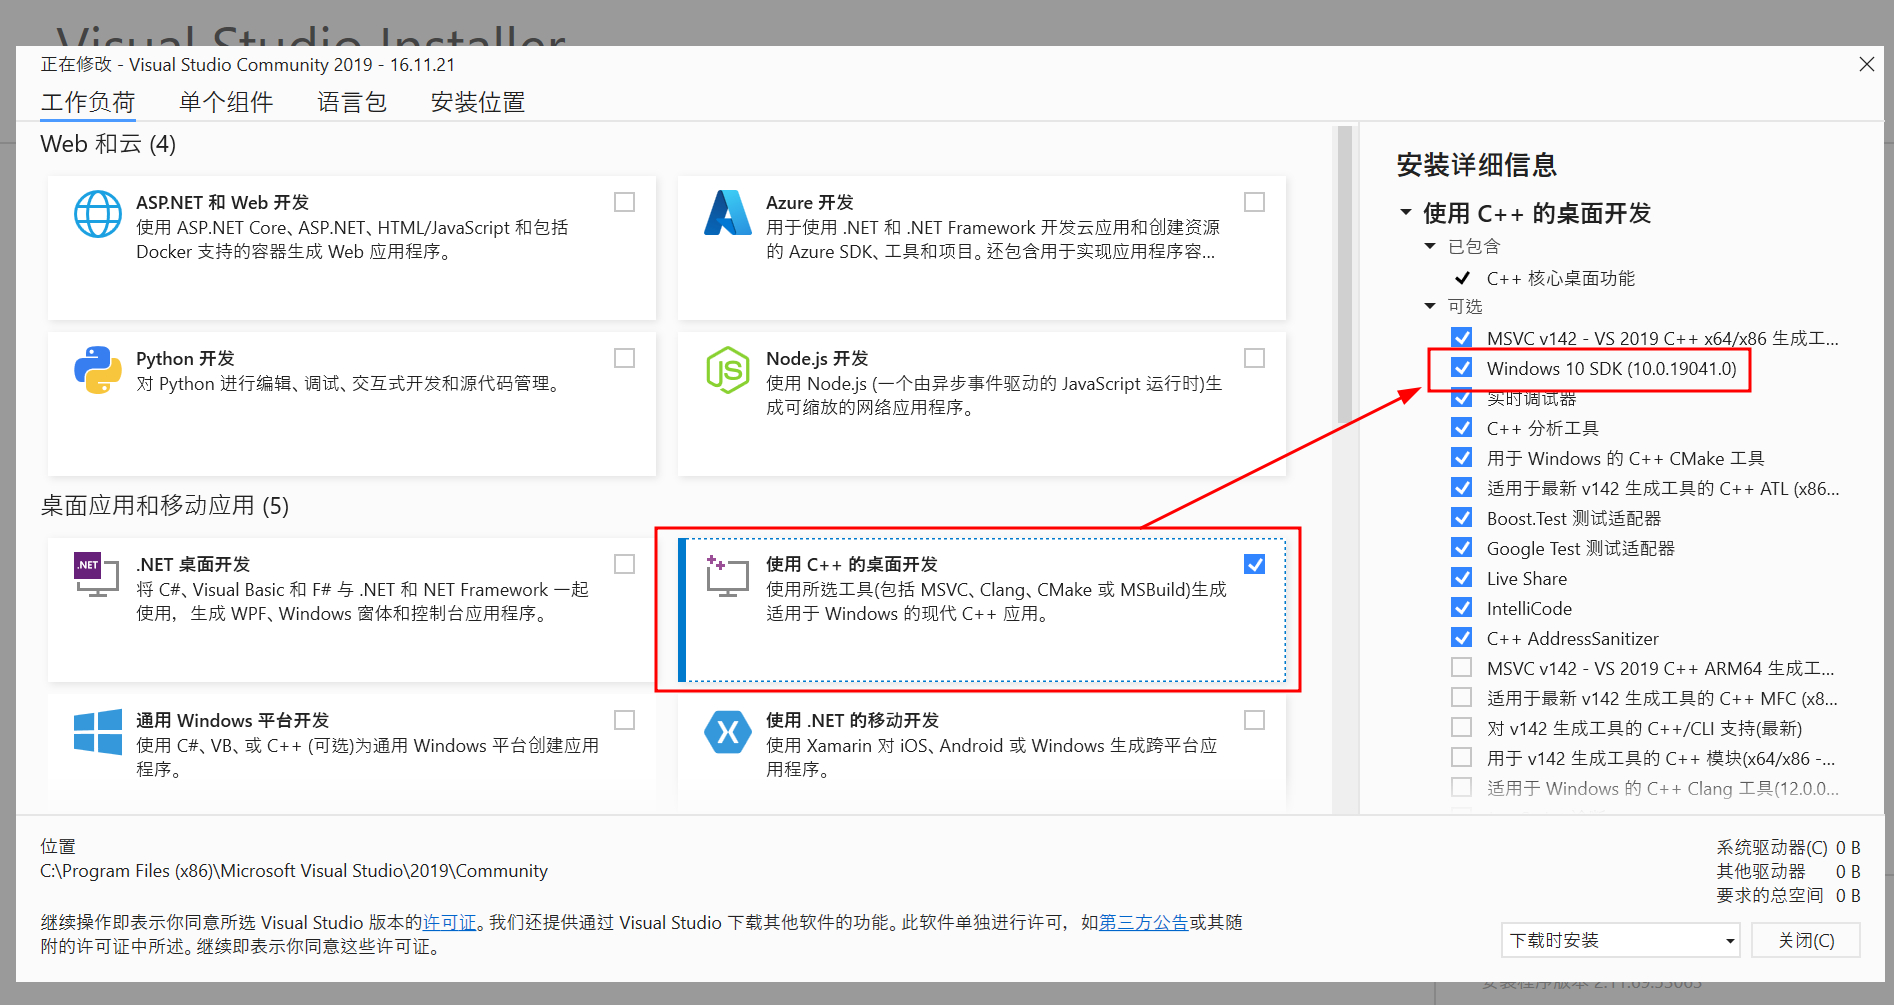Click the Python development logo icon
Image resolution: width=1894 pixels, height=1005 pixels.
click(x=98, y=370)
